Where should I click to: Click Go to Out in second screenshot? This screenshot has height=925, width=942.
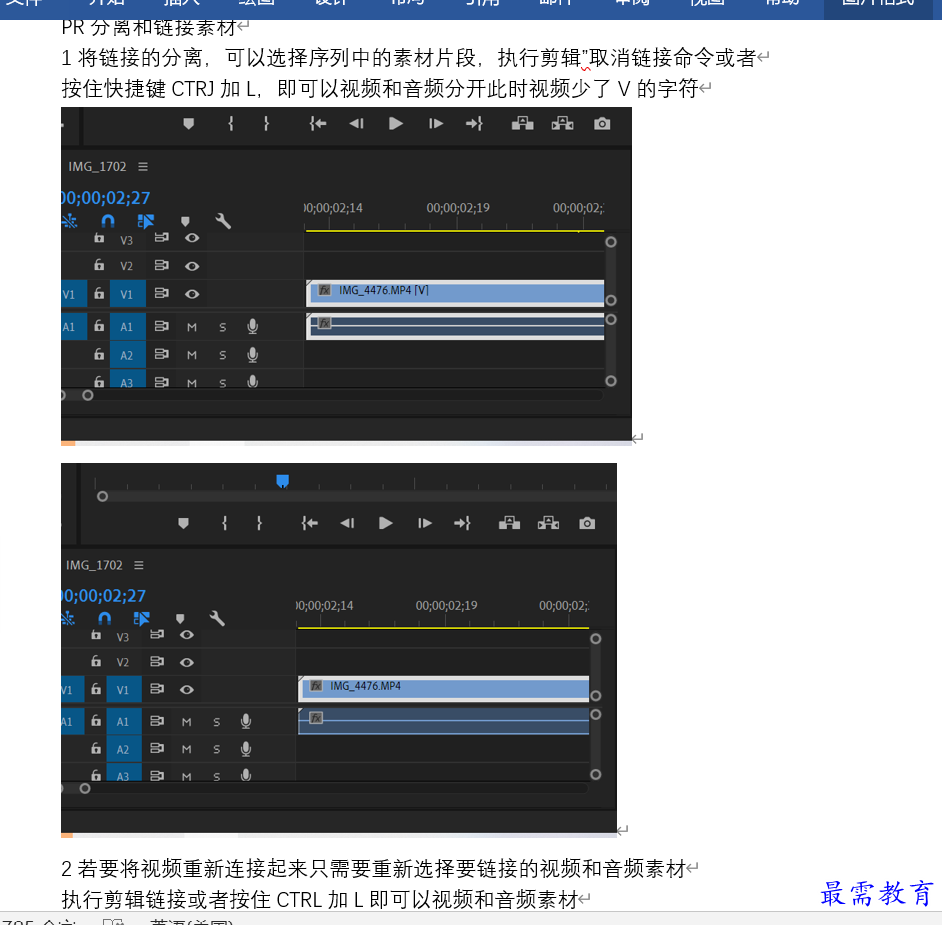463,523
